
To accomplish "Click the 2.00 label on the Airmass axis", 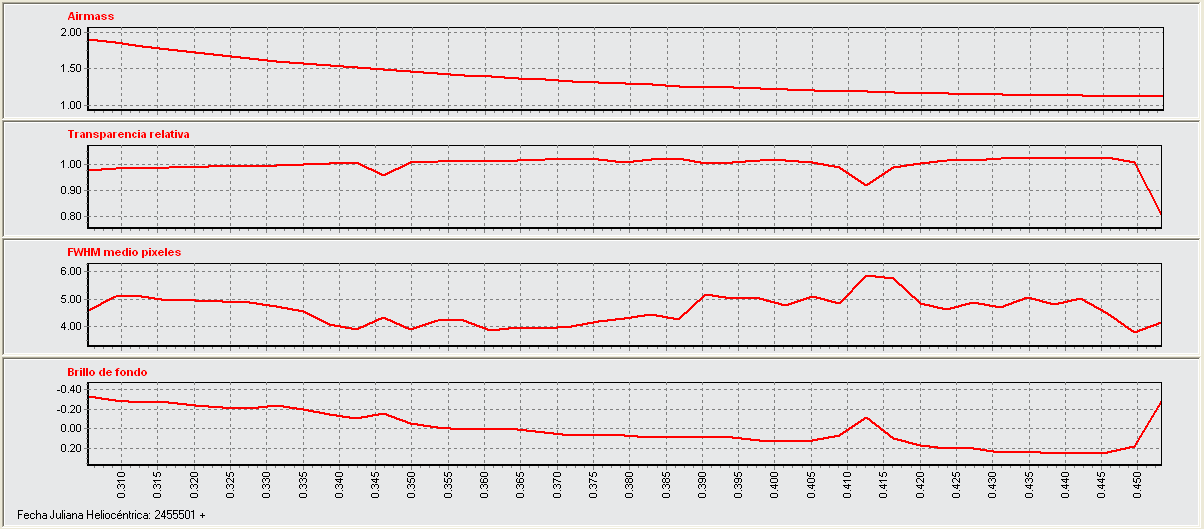I will click(x=70, y=32).
